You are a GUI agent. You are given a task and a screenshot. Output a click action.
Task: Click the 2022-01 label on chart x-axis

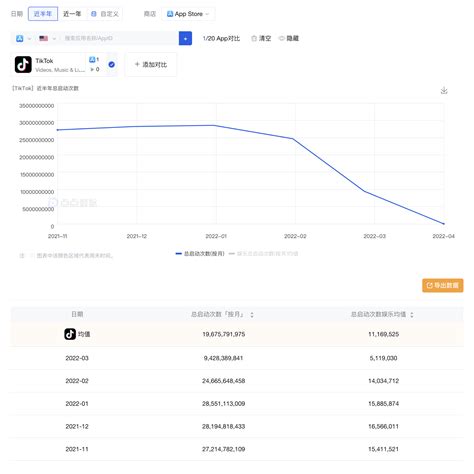pos(216,236)
